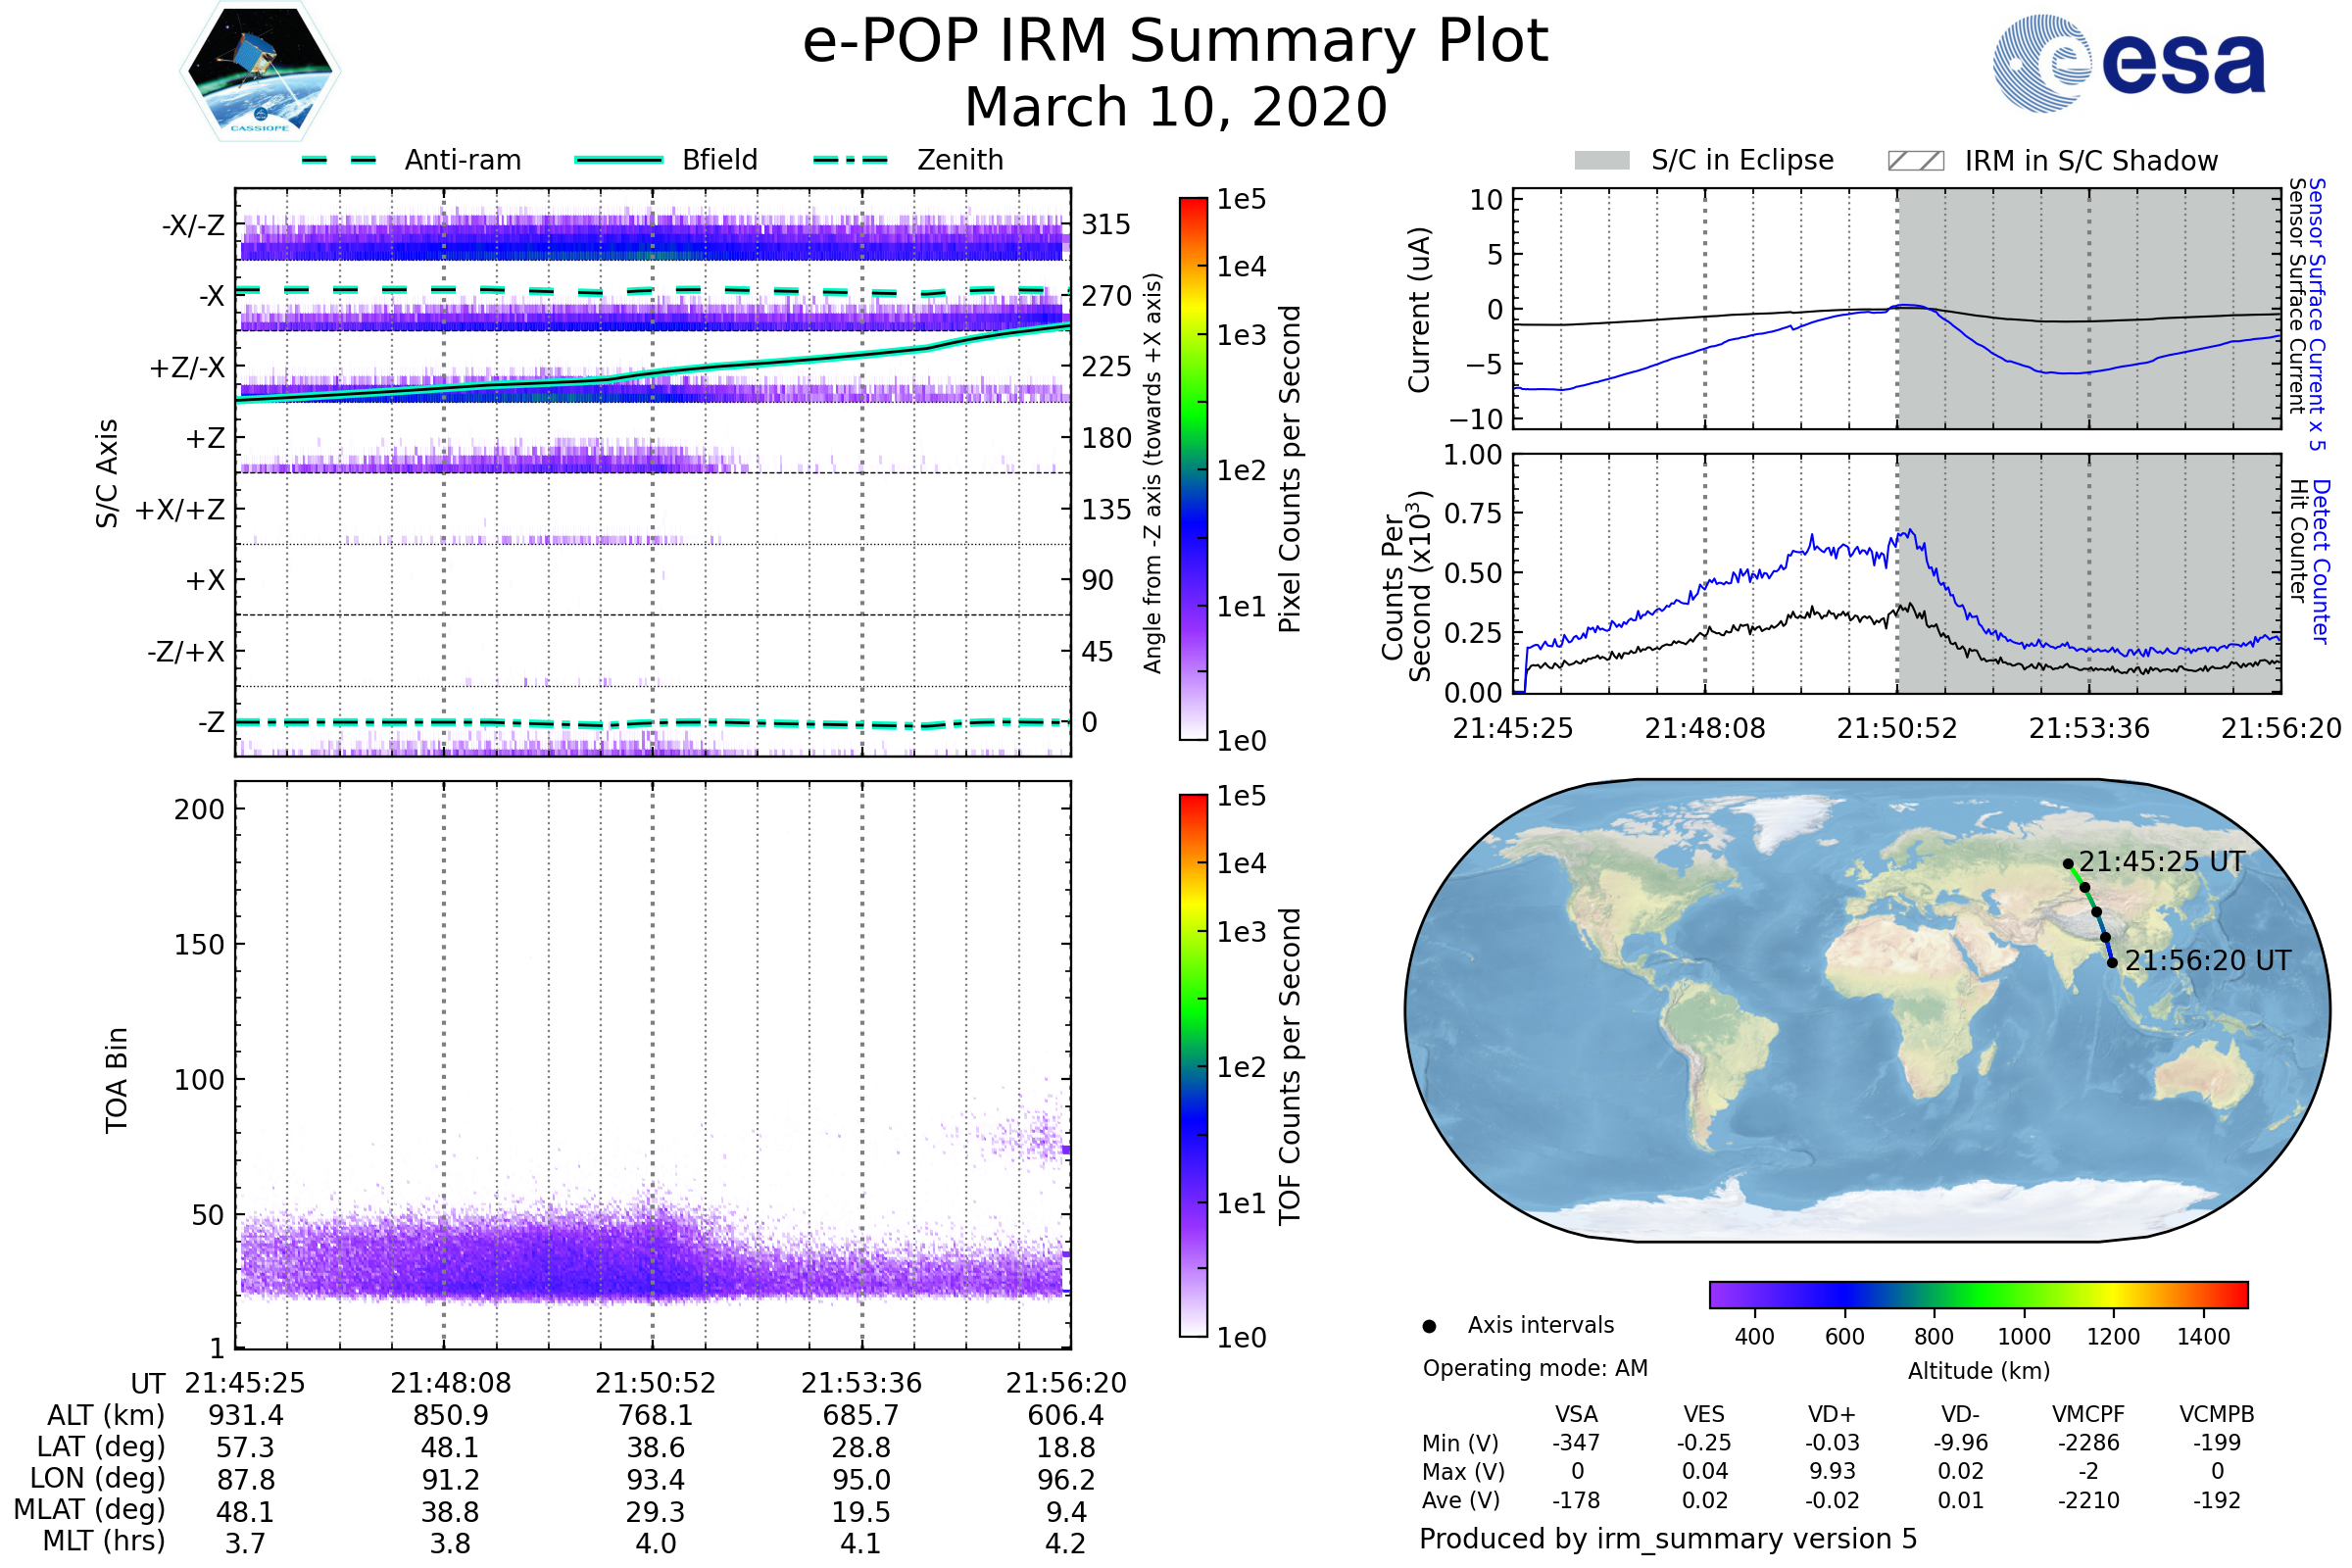Click the Pixel Counts per Second colorbar
Screen dimensions: 2352x1568
click(1194, 470)
